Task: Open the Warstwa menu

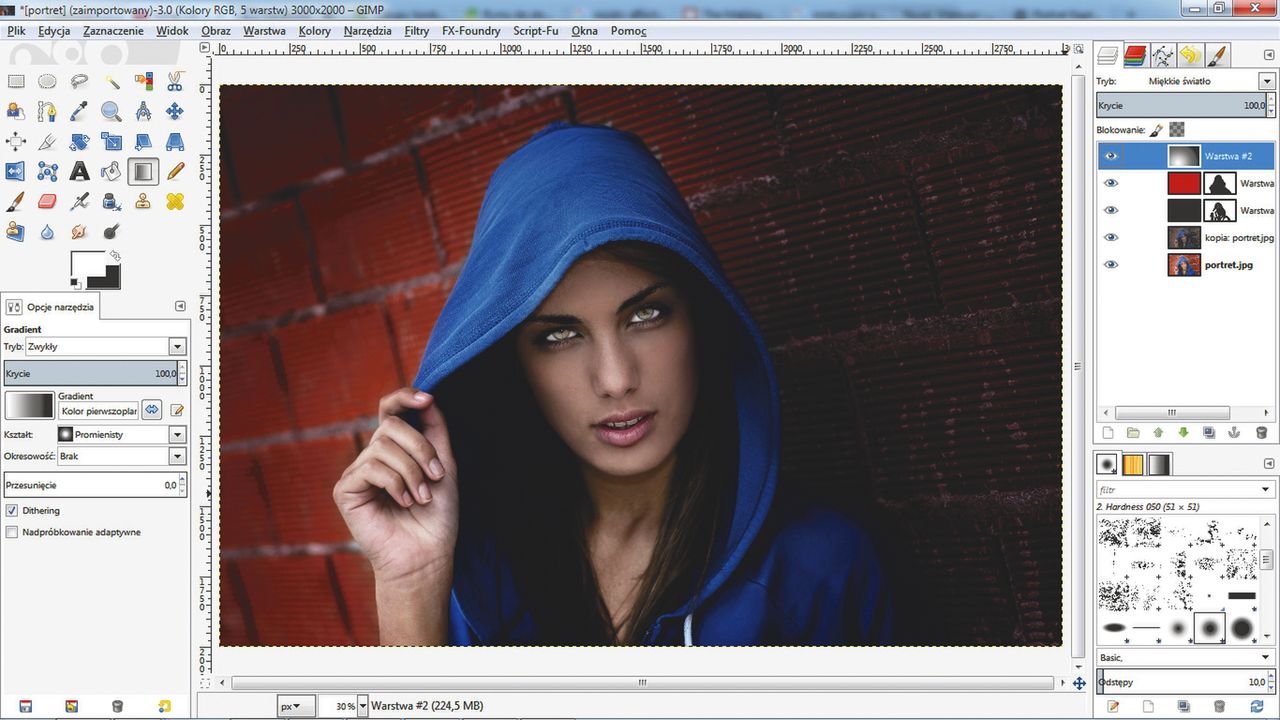Action: point(264,31)
